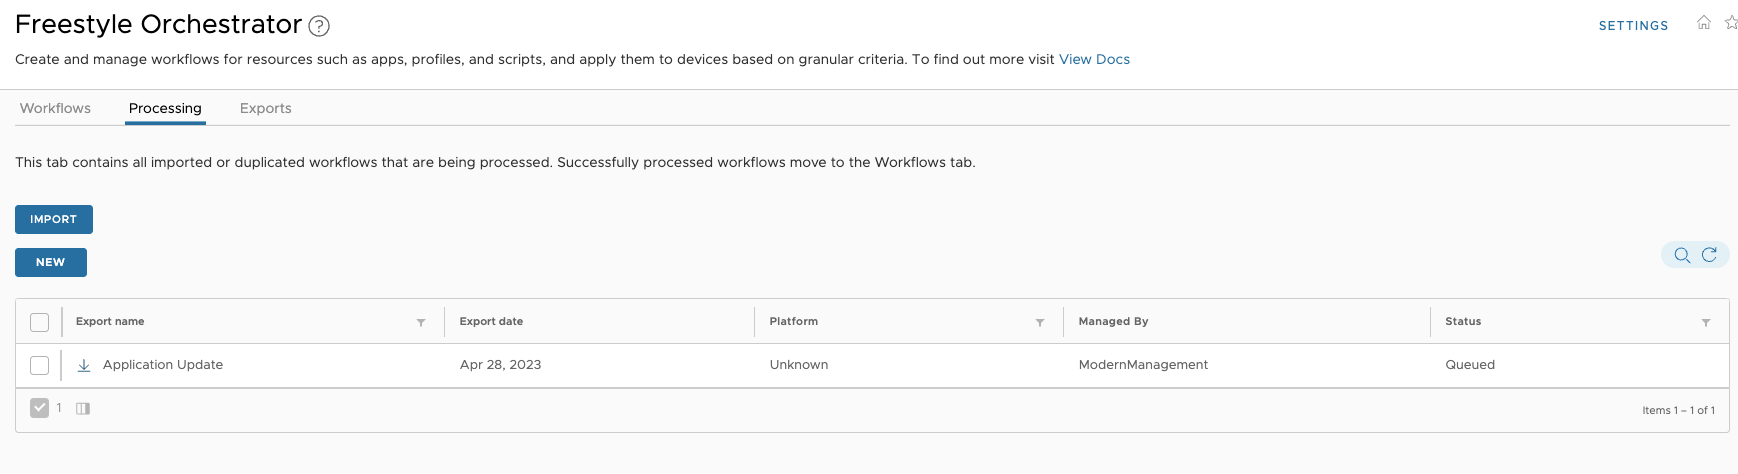The height and width of the screenshot is (474, 1738).
Task: Refresh the processing list
Action: pyautogui.click(x=1709, y=255)
